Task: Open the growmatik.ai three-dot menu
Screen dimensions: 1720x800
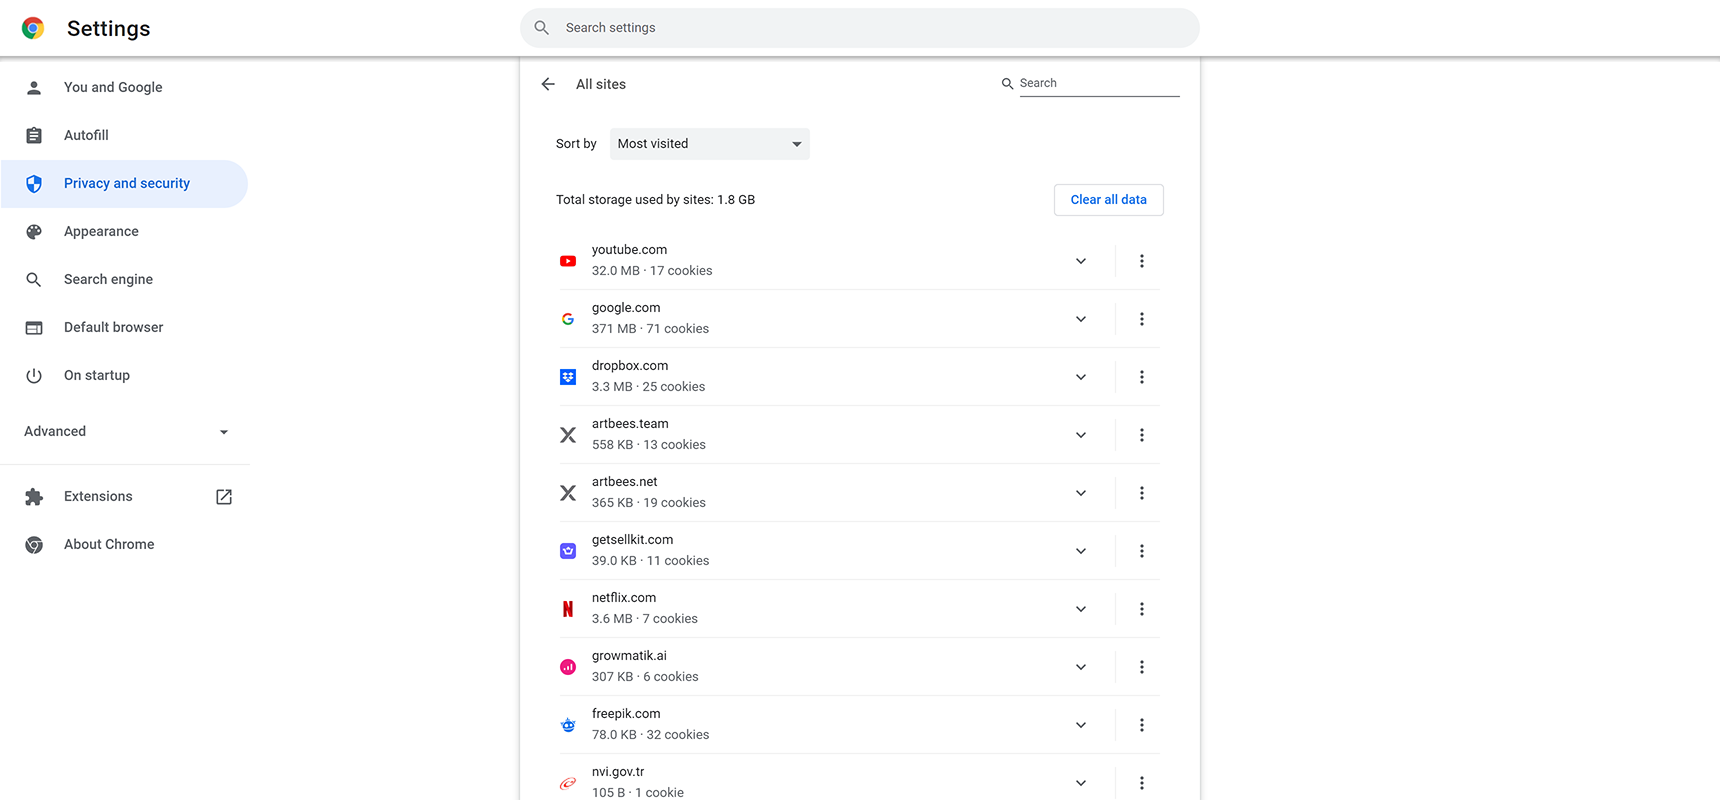Action: 1141,667
